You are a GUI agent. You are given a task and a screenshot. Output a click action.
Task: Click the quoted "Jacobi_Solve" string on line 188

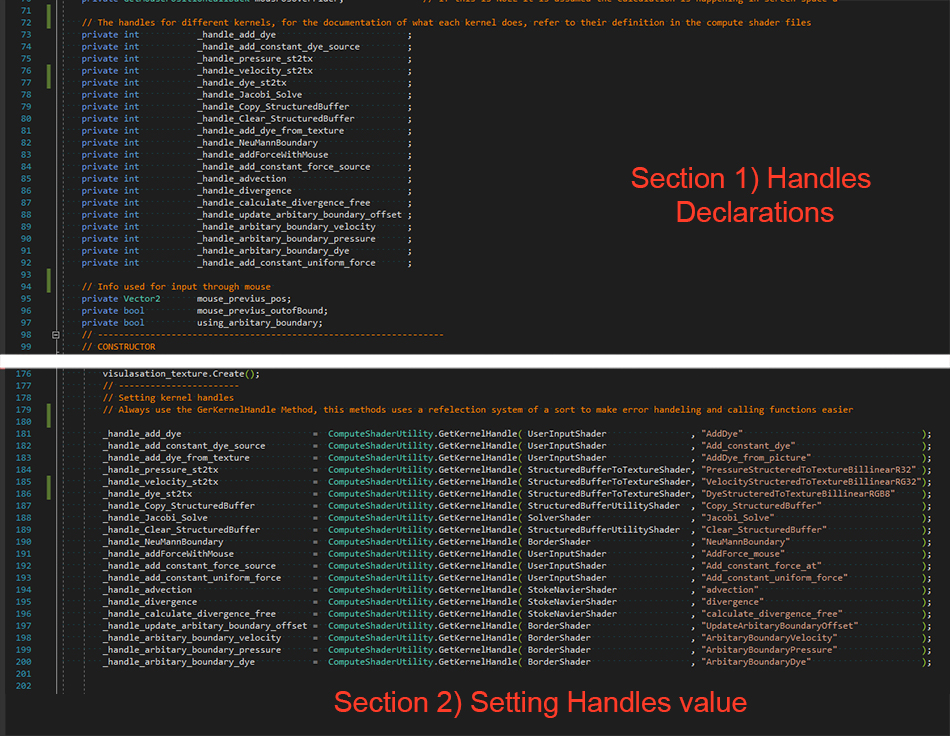(x=737, y=518)
